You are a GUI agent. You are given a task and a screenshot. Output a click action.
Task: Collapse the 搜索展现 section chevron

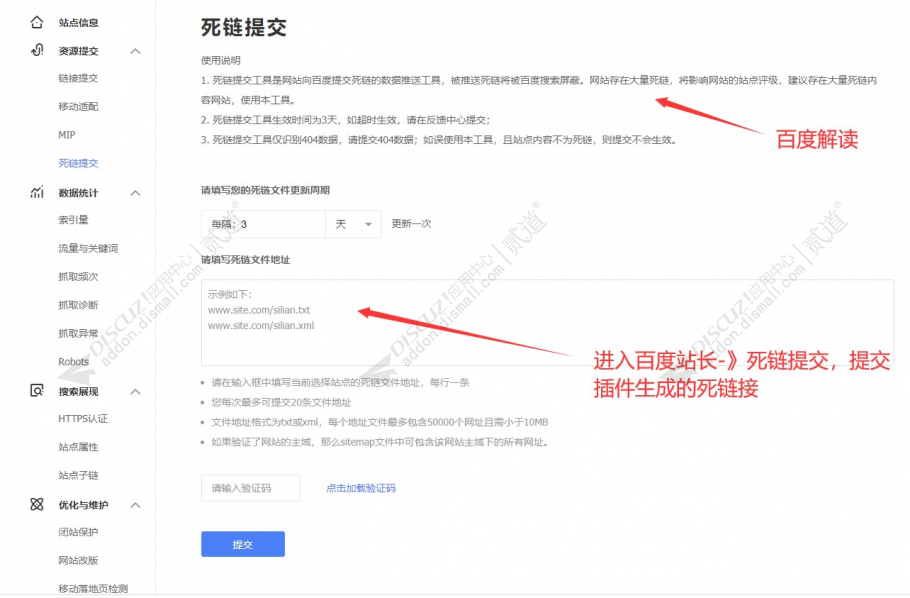pos(135,391)
